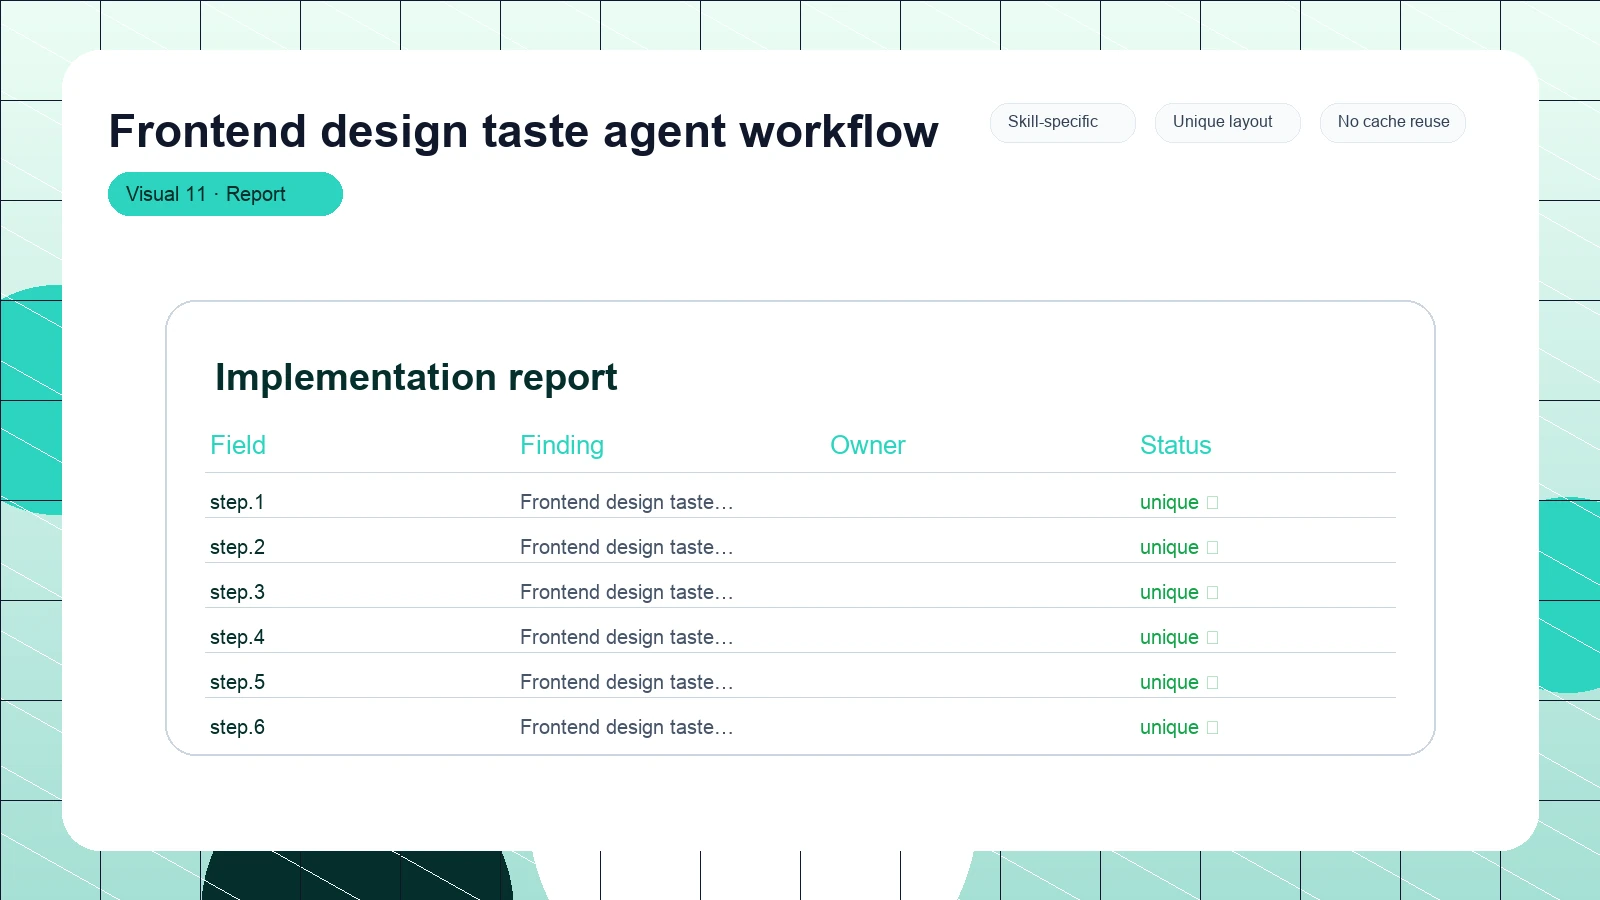
Task: Click the Skill-specific pill
Action: (x=1062, y=122)
